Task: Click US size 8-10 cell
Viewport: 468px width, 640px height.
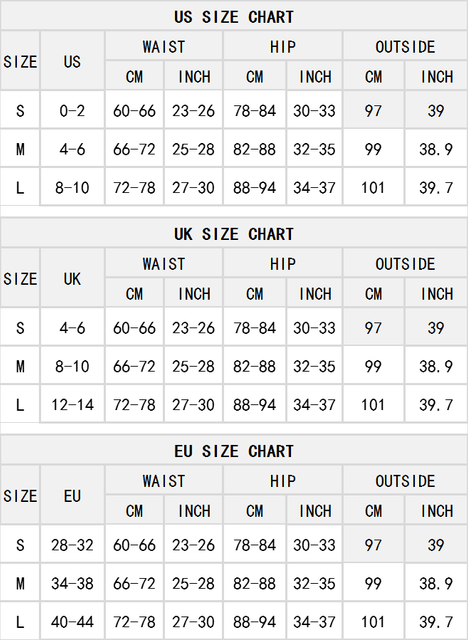Action: coord(72,188)
